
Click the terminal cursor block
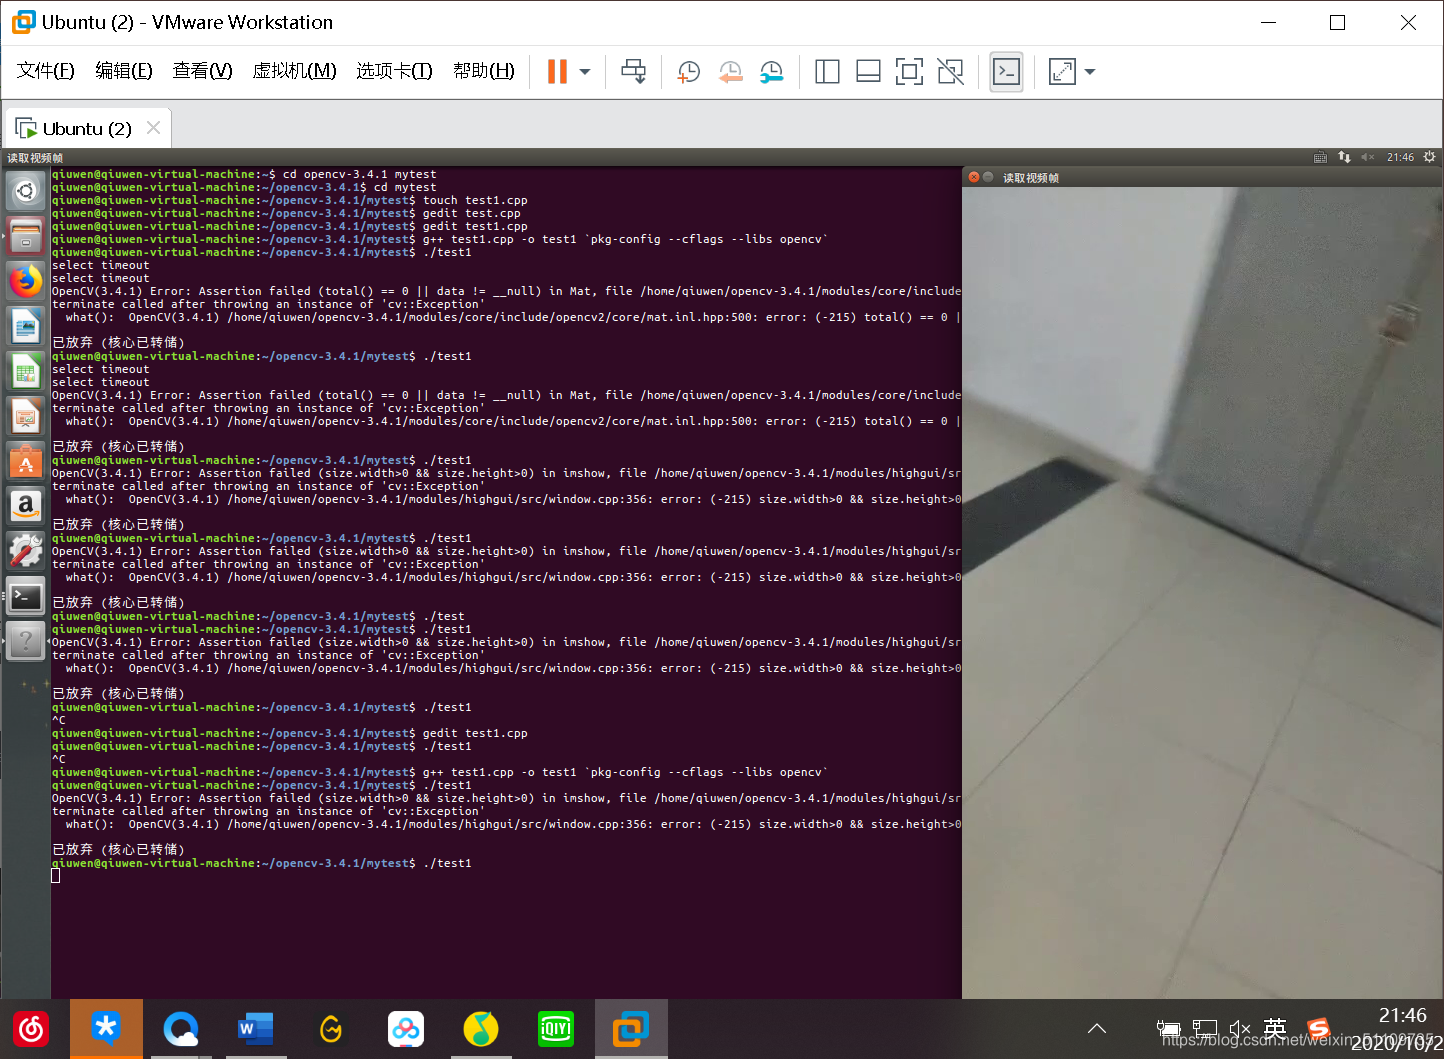pos(56,876)
